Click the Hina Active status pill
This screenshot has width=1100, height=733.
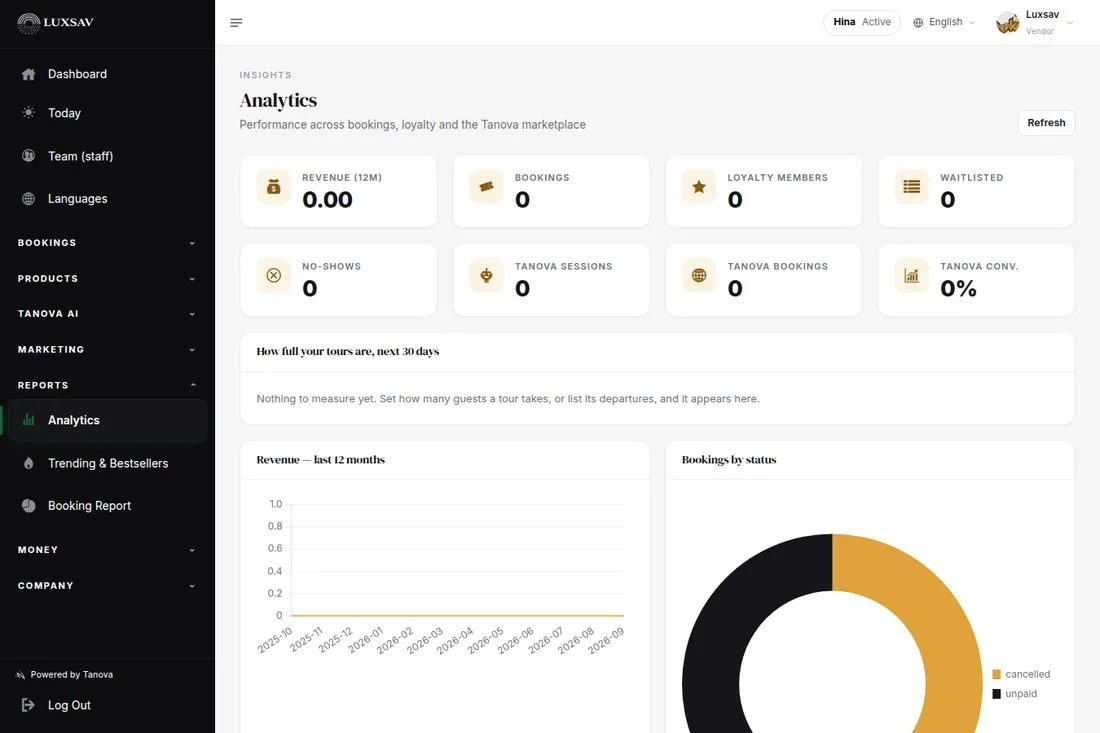click(x=861, y=22)
